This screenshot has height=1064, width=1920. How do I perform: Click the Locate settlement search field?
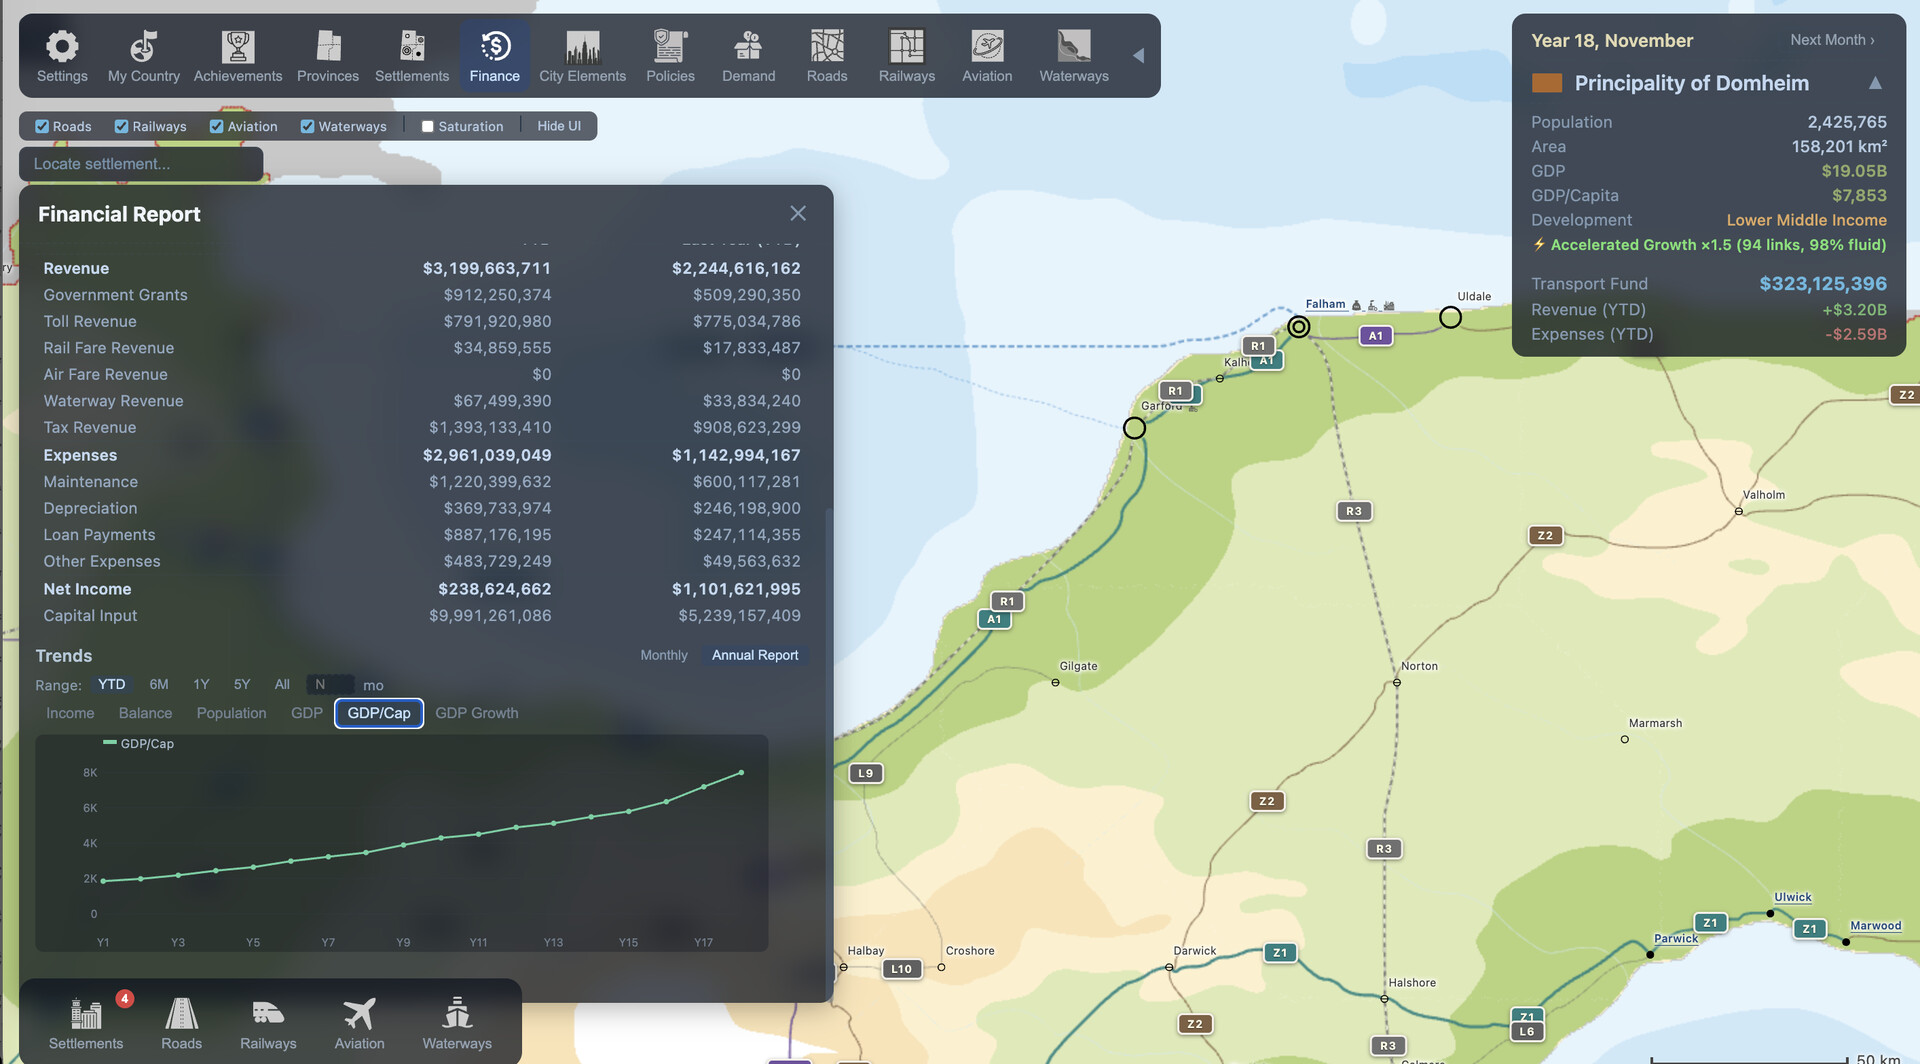pos(141,164)
